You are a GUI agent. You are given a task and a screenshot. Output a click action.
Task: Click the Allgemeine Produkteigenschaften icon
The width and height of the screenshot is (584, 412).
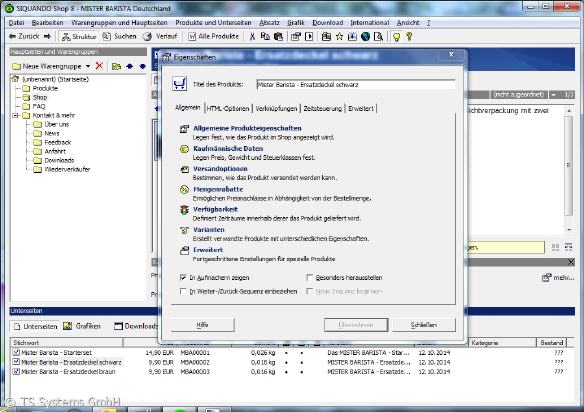tap(184, 129)
